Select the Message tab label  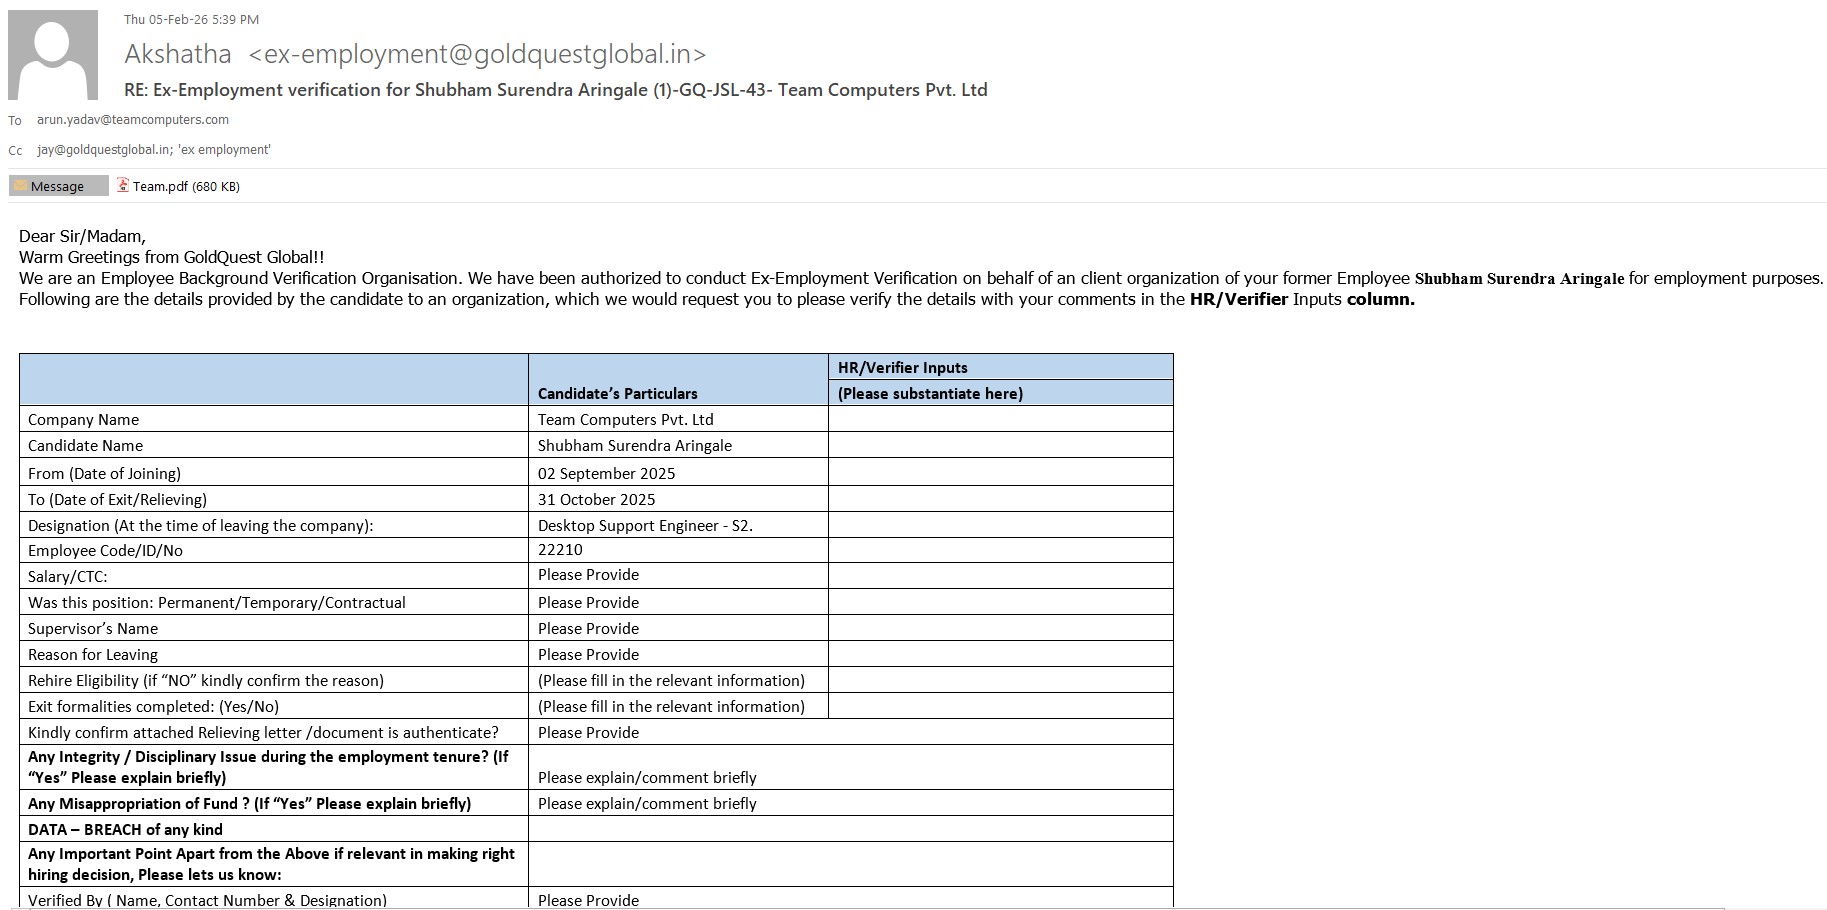tap(57, 186)
